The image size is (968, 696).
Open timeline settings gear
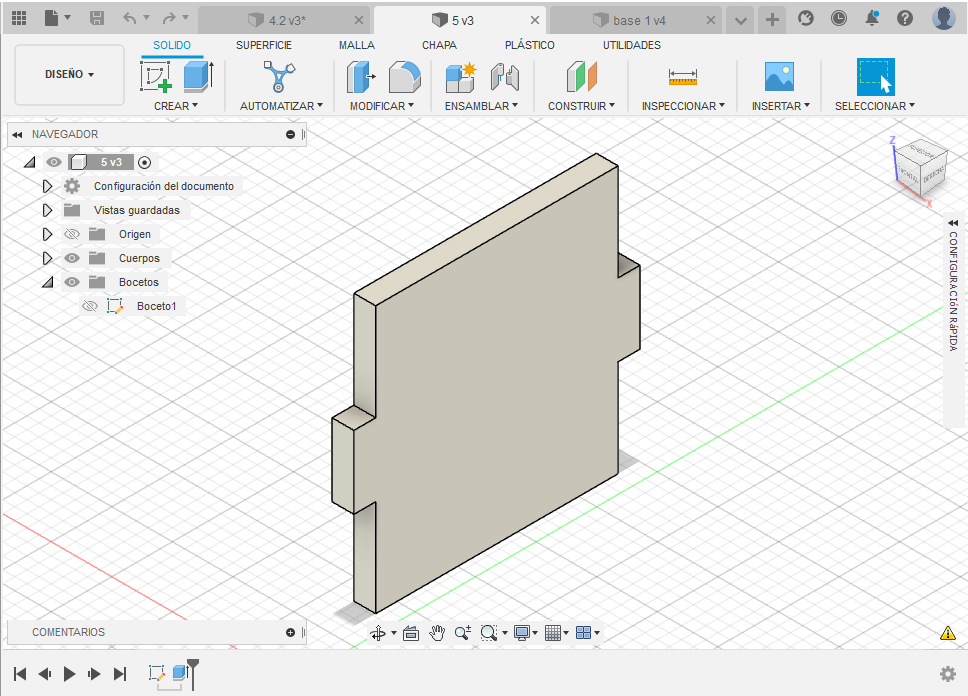click(x=948, y=674)
